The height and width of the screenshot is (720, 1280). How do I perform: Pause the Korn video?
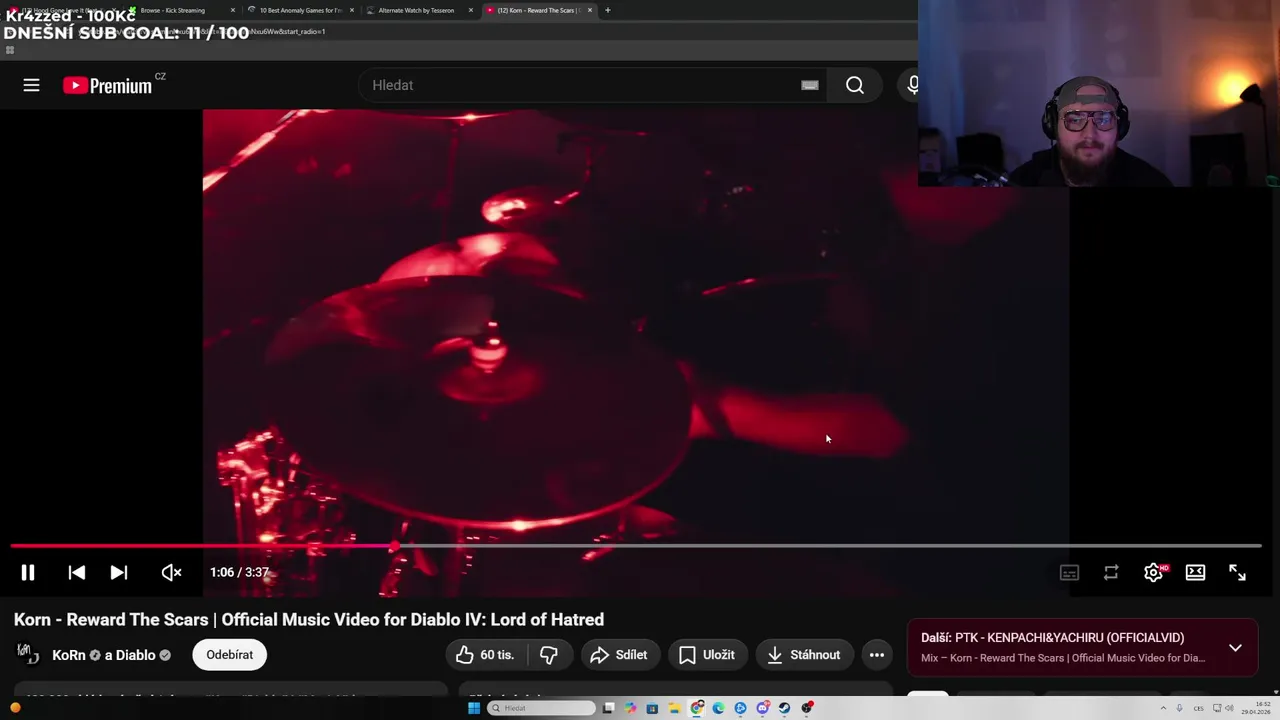[x=28, y=572]
